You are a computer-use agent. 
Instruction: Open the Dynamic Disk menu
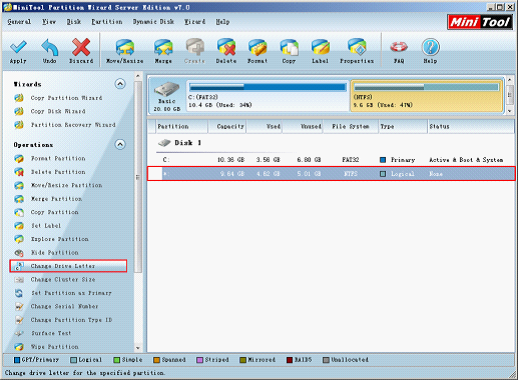tap(153, 22)
